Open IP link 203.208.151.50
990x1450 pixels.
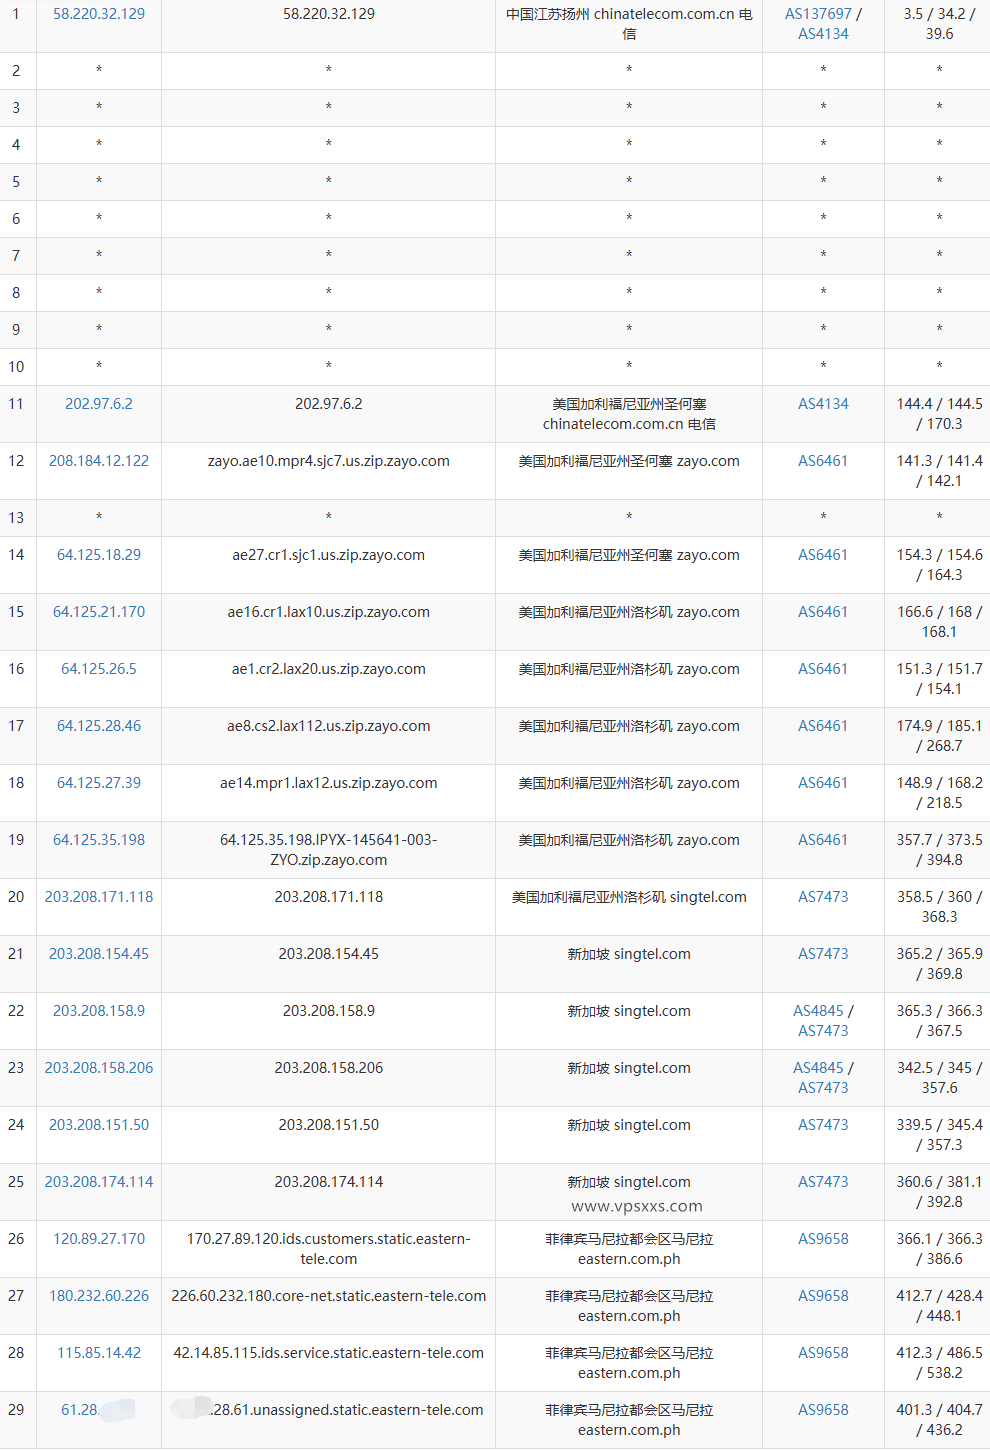click(x=99, y=1125)
